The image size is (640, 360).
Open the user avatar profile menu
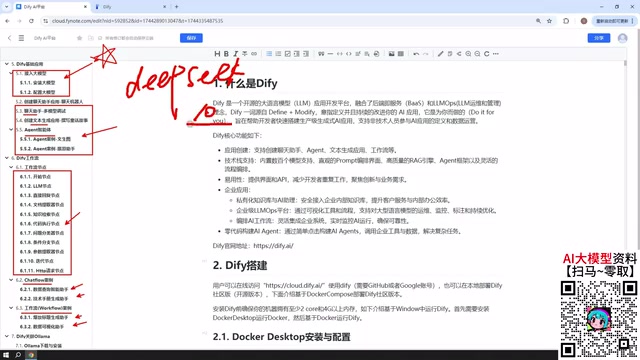tap(622, 38)
